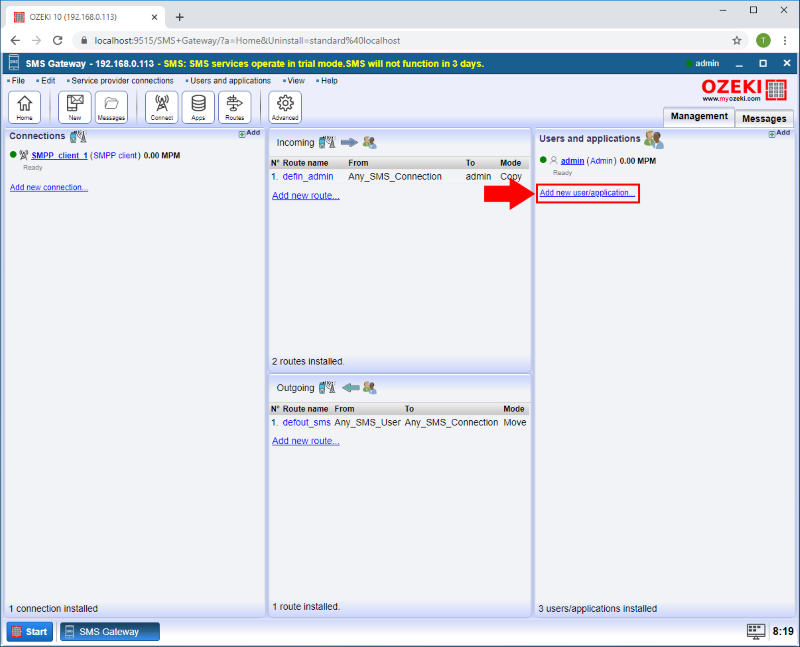Open the Edit menu
Viewport: 800px width, 647px height.
tap(46, 81)
